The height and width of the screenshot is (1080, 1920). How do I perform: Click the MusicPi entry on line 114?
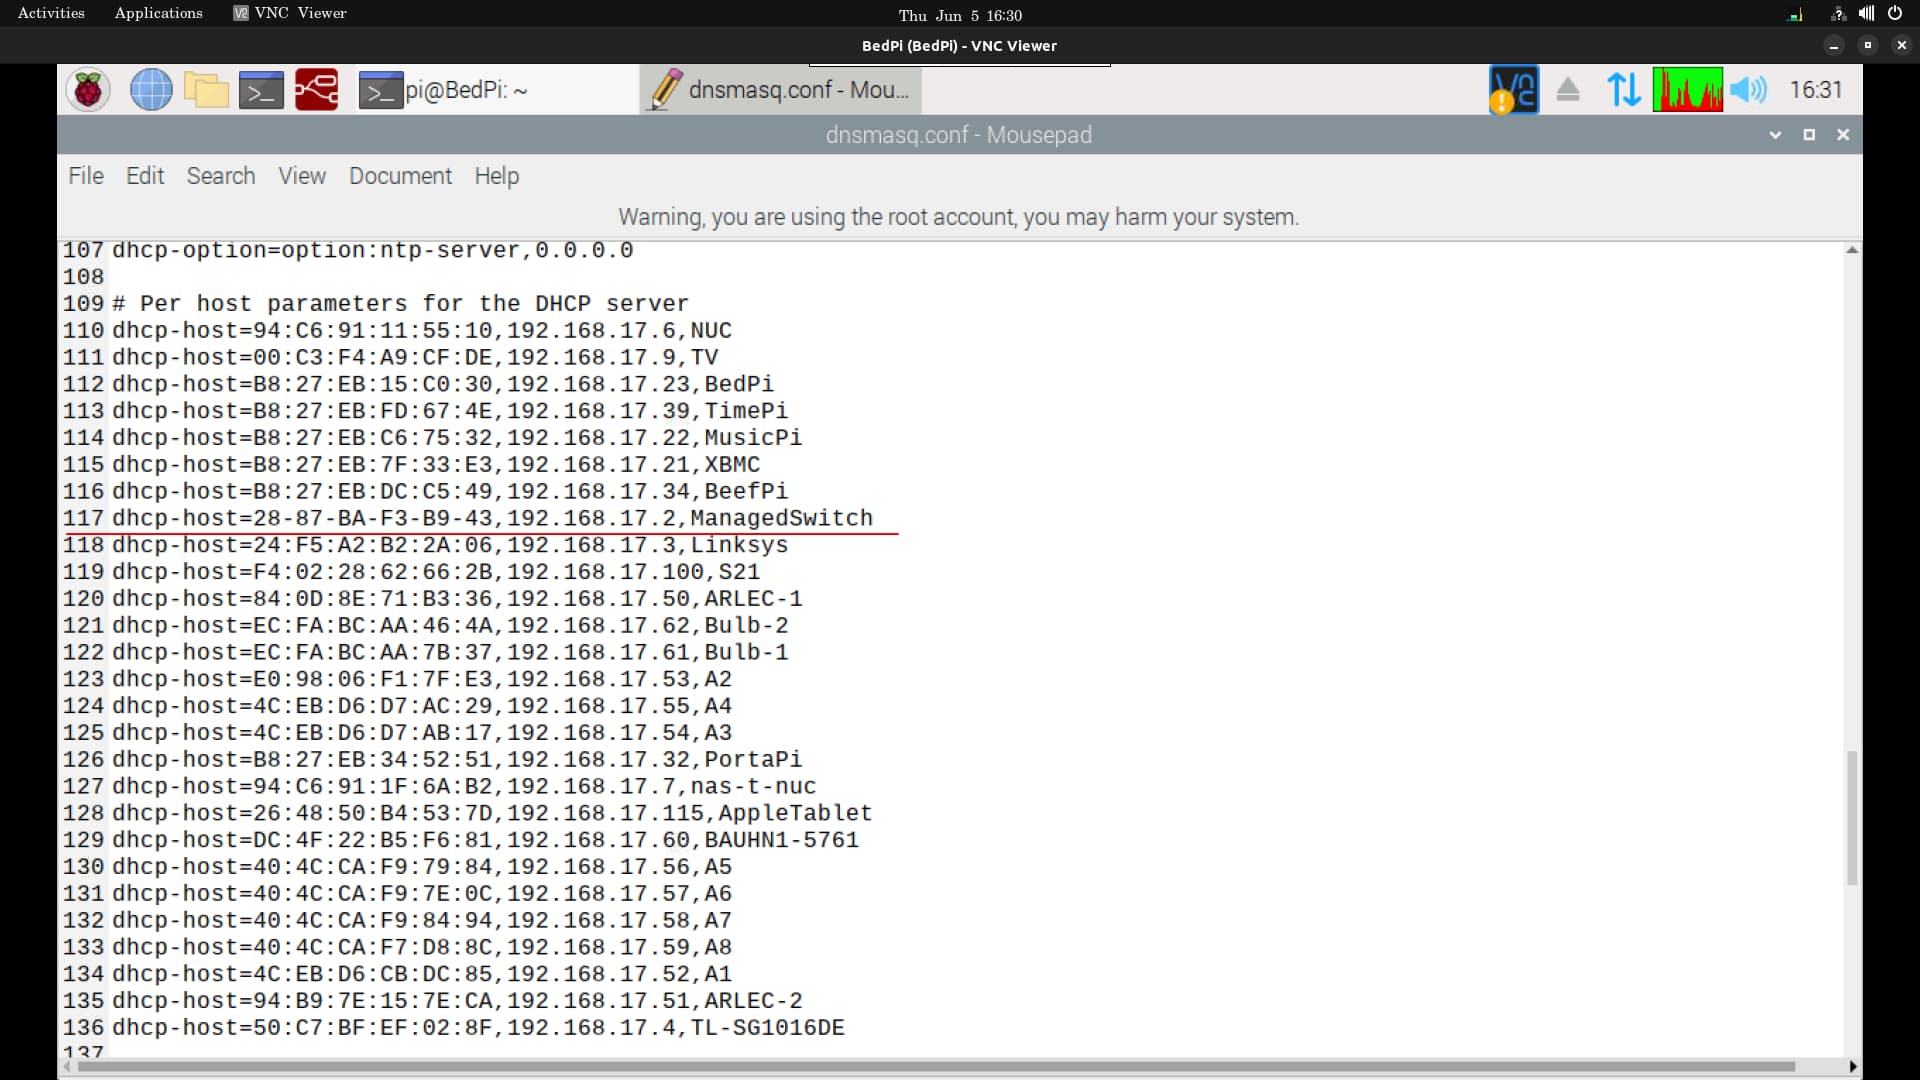coord(457,438)
